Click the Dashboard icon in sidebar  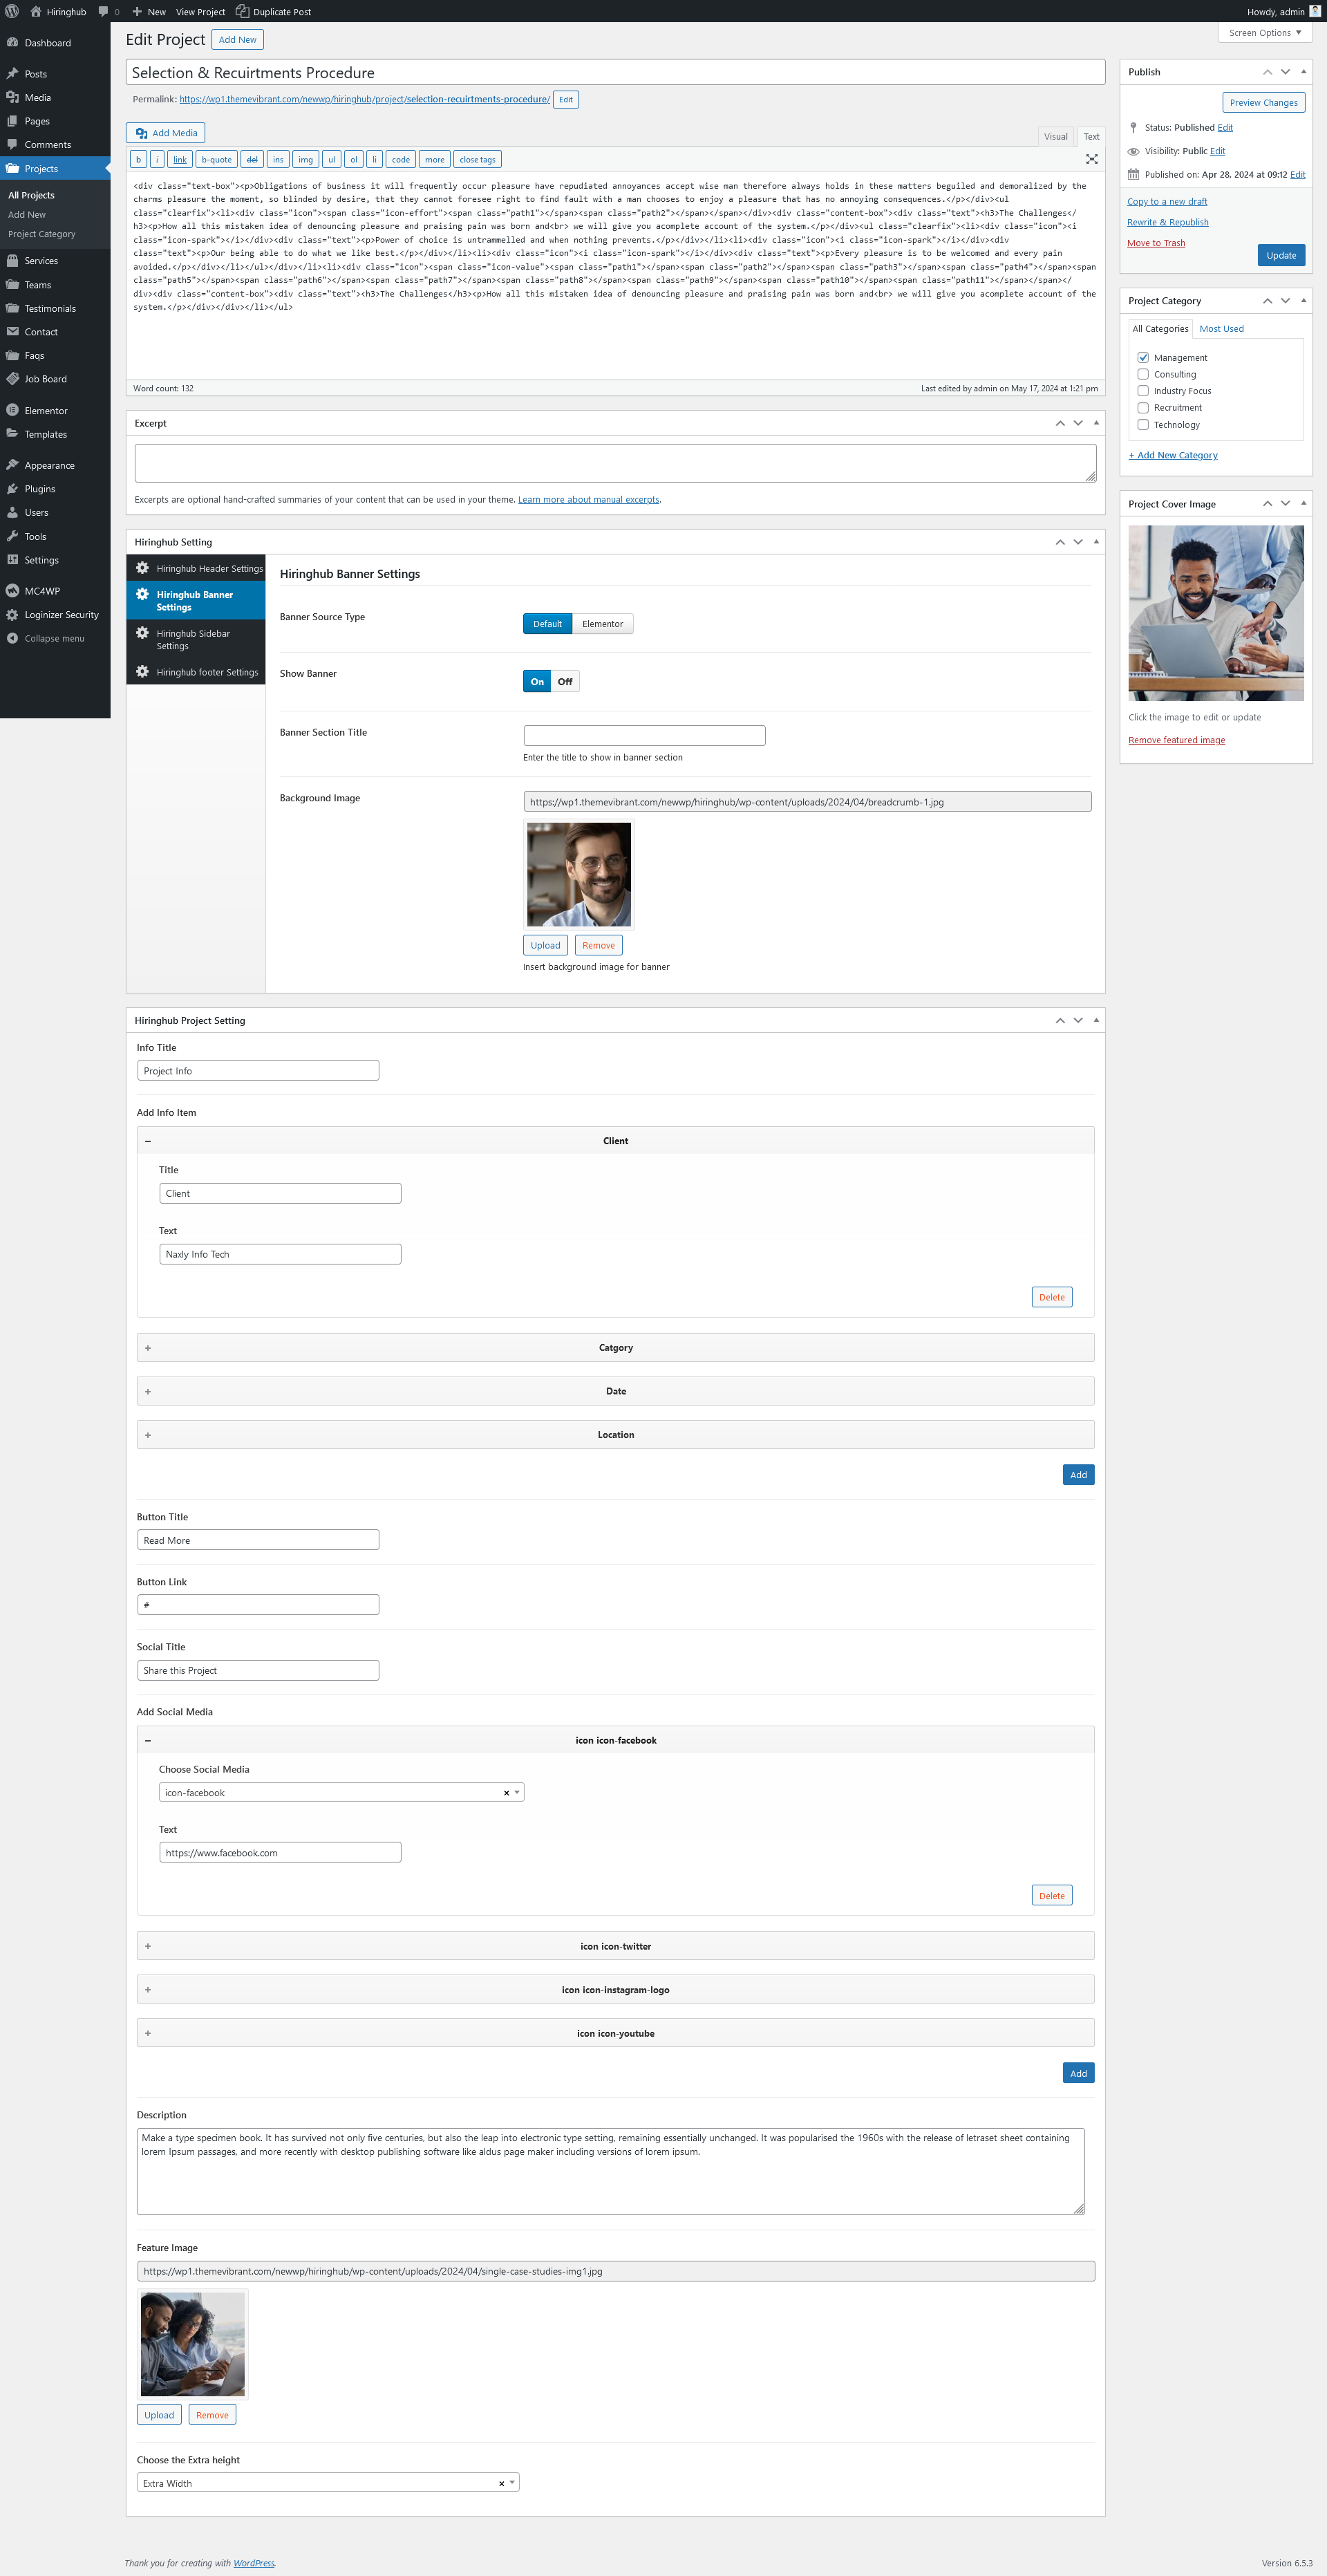tap(12, 43)
